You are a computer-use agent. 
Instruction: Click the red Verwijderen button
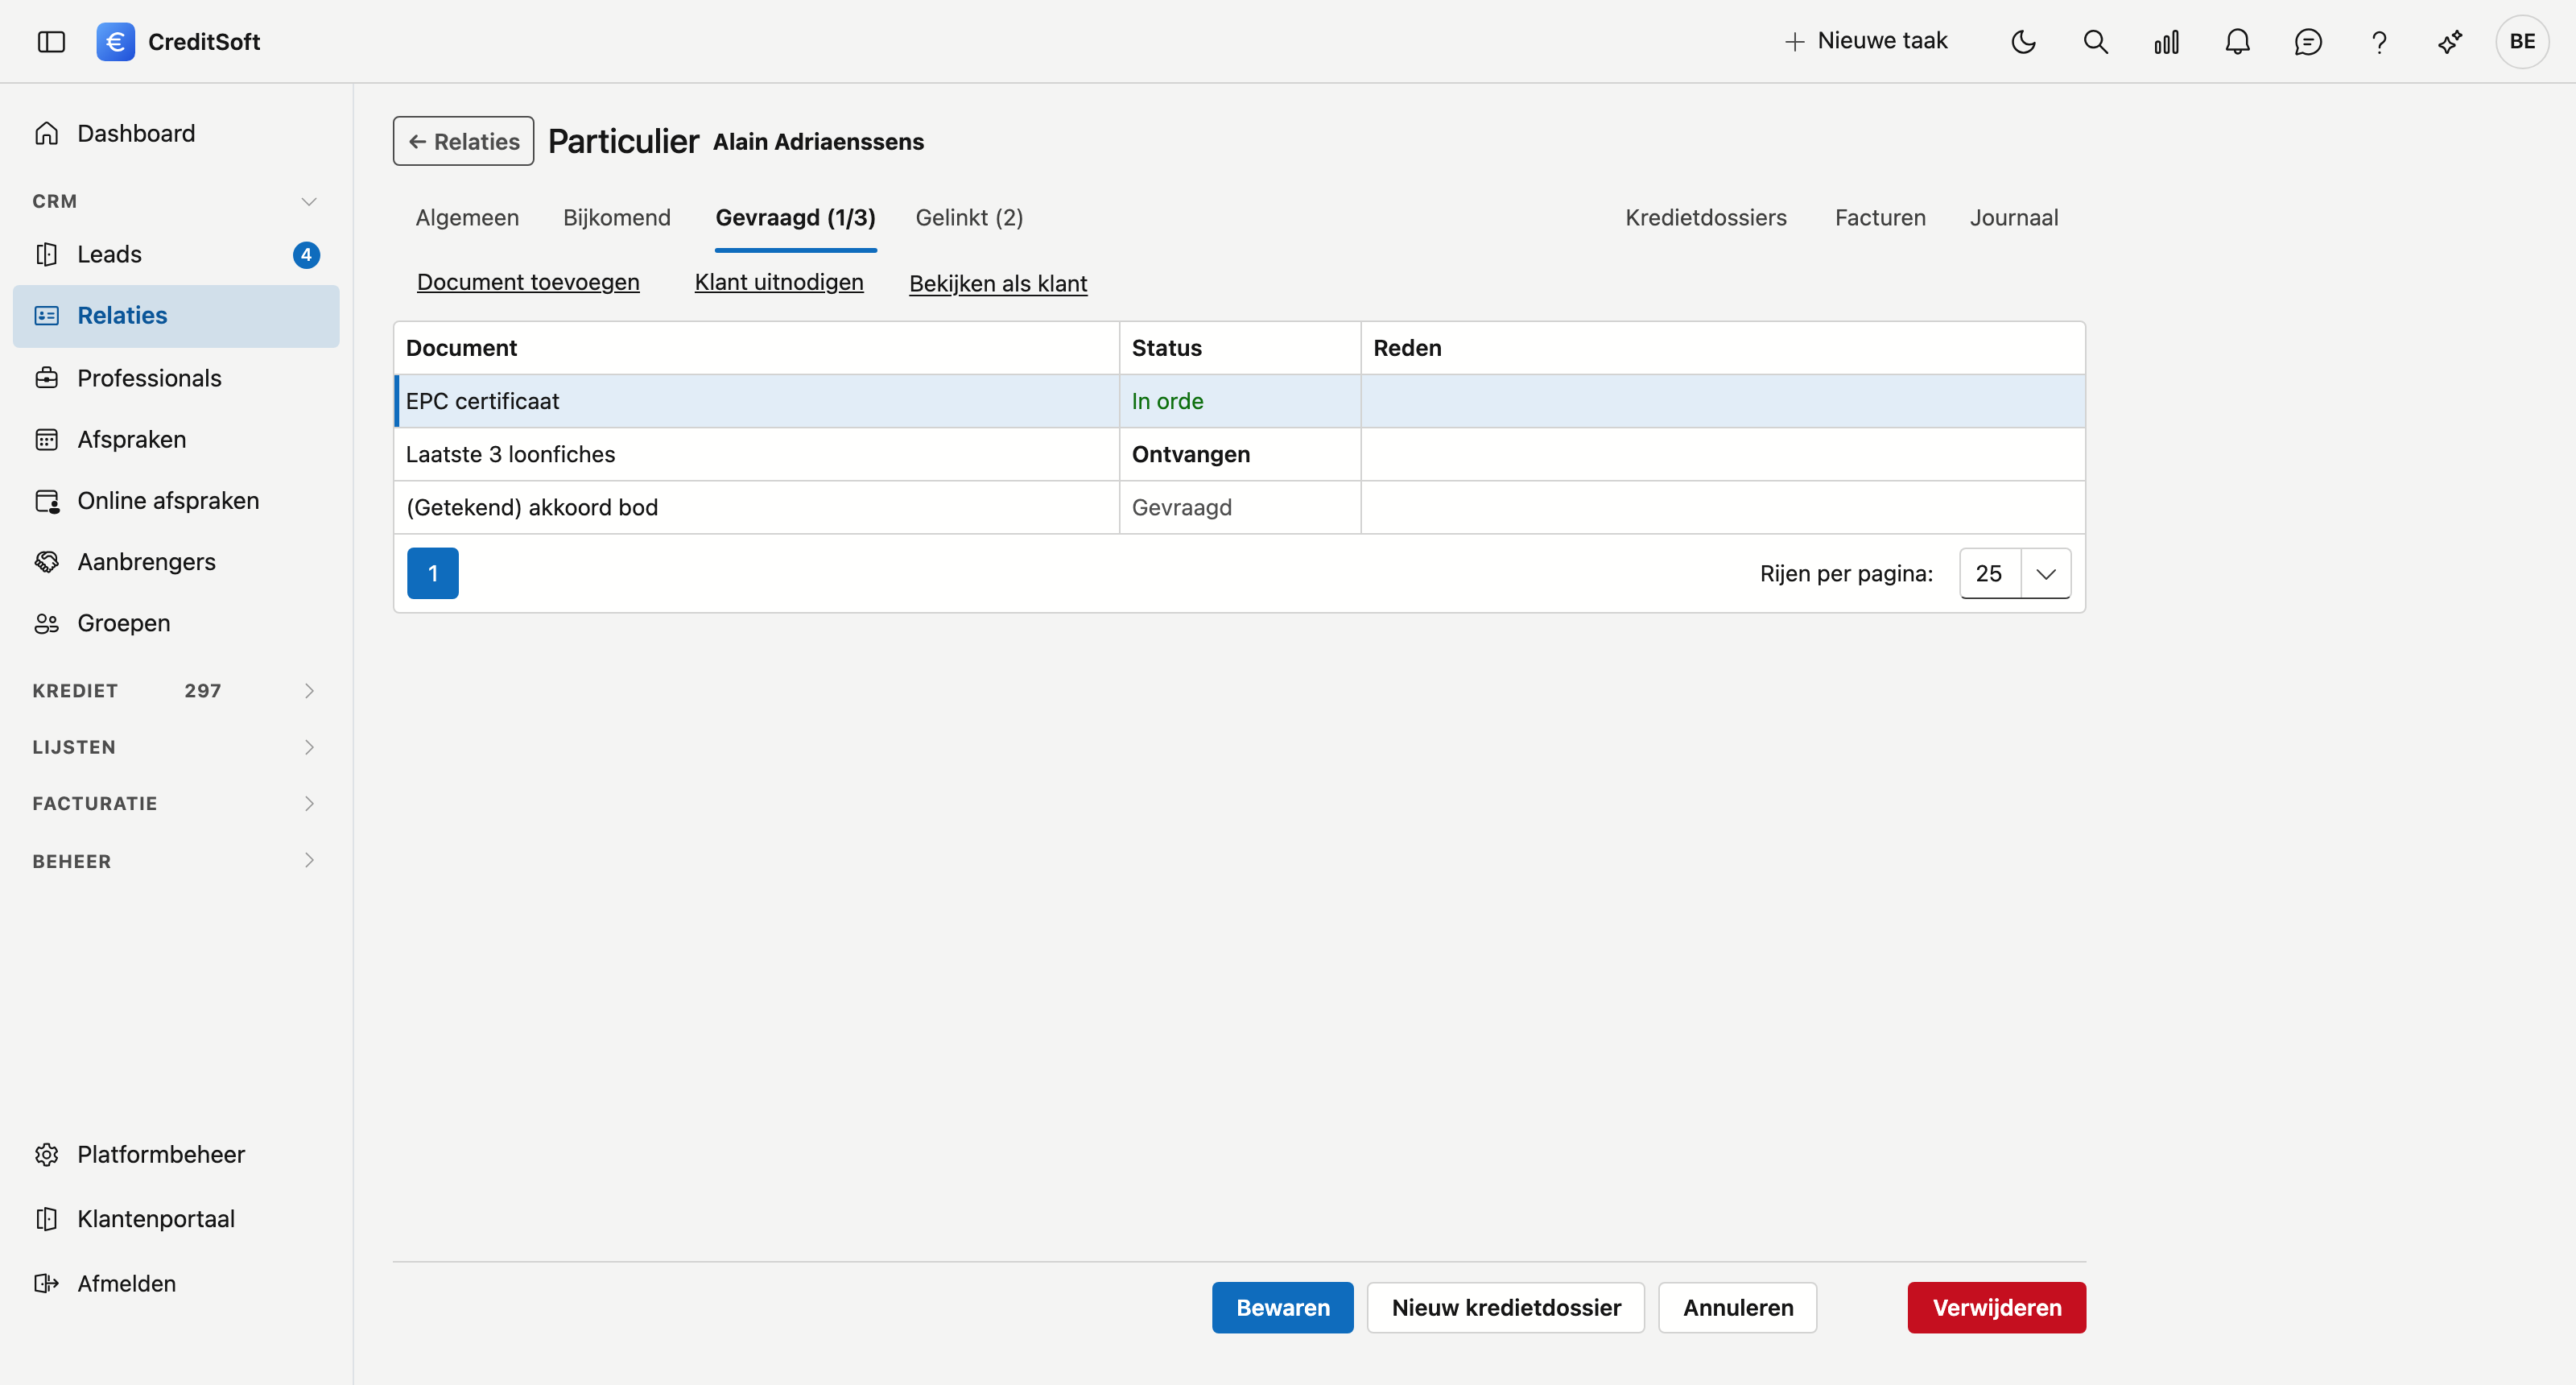coord(1996,1307)
